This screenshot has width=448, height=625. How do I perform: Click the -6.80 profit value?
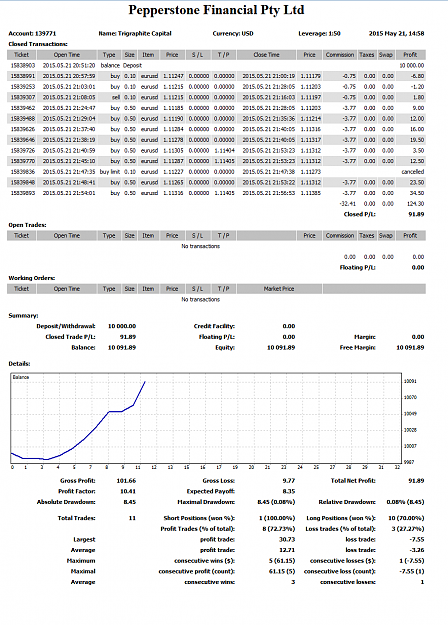[x=417, y=76]
